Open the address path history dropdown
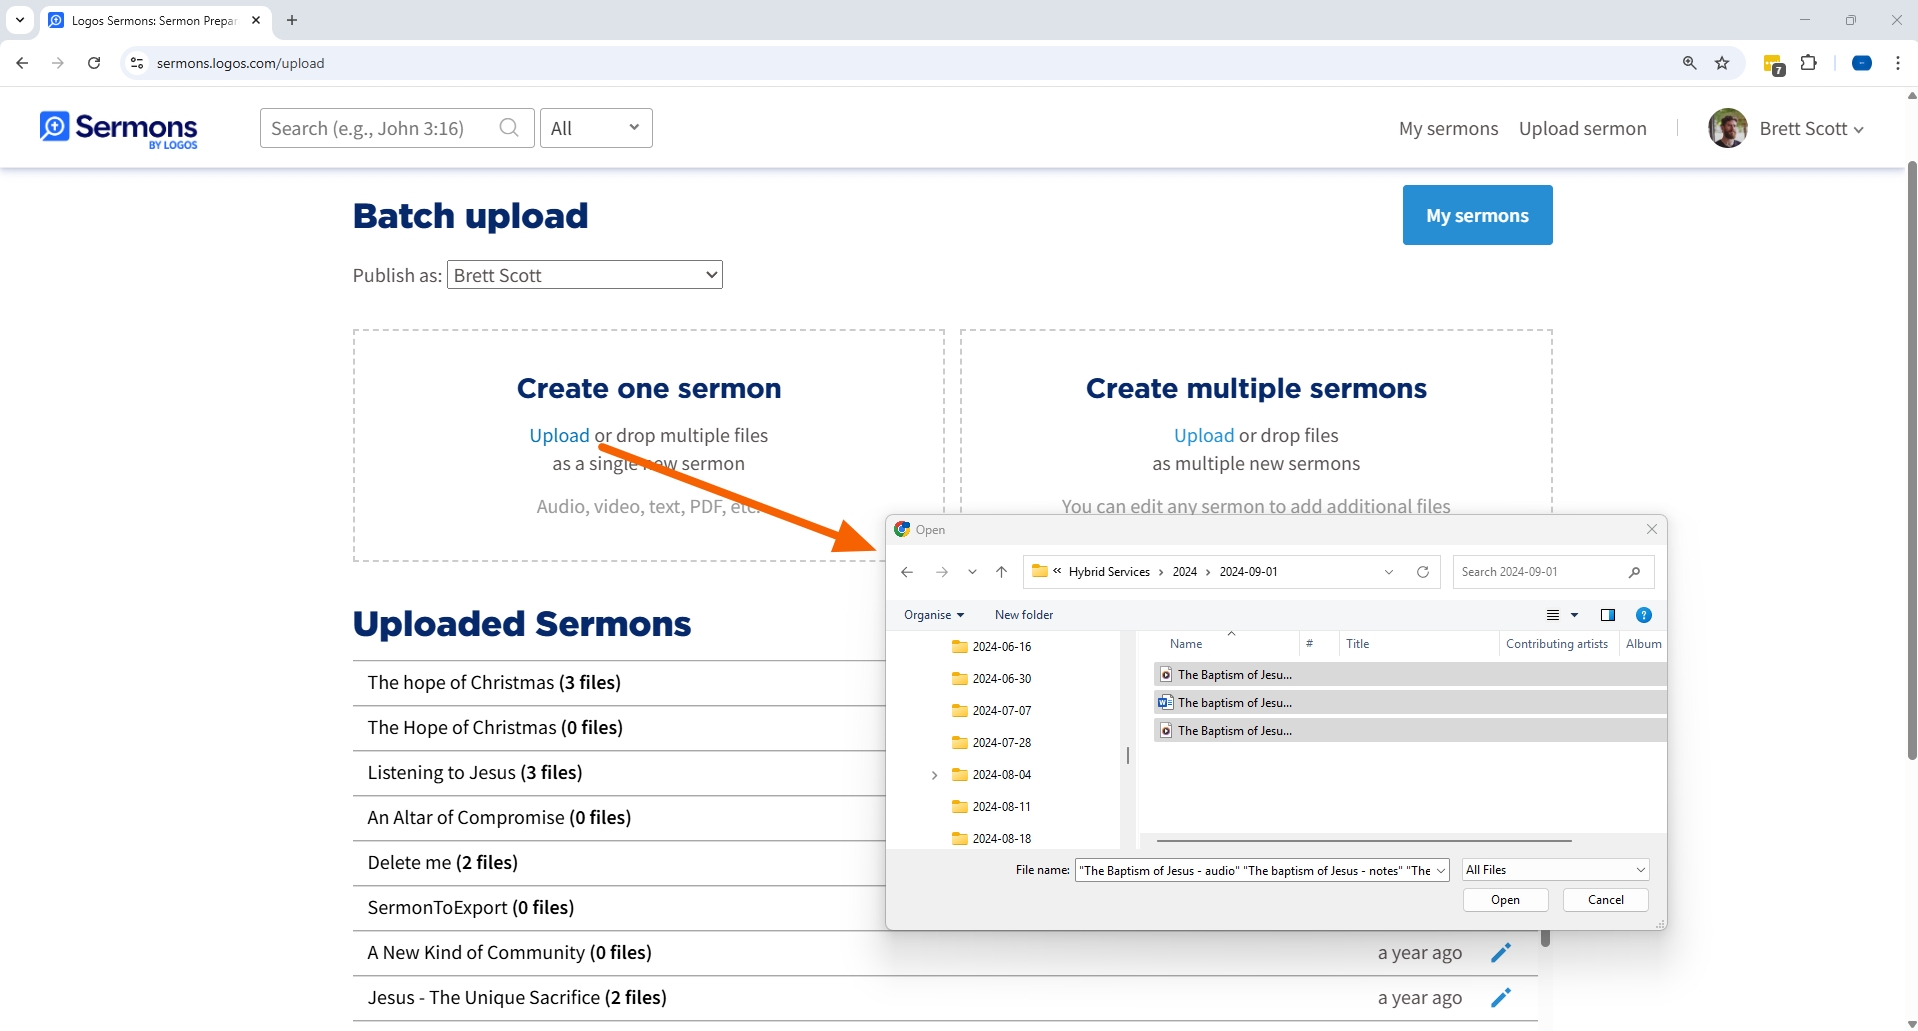1918x1031 pixels. (1389, 572)
